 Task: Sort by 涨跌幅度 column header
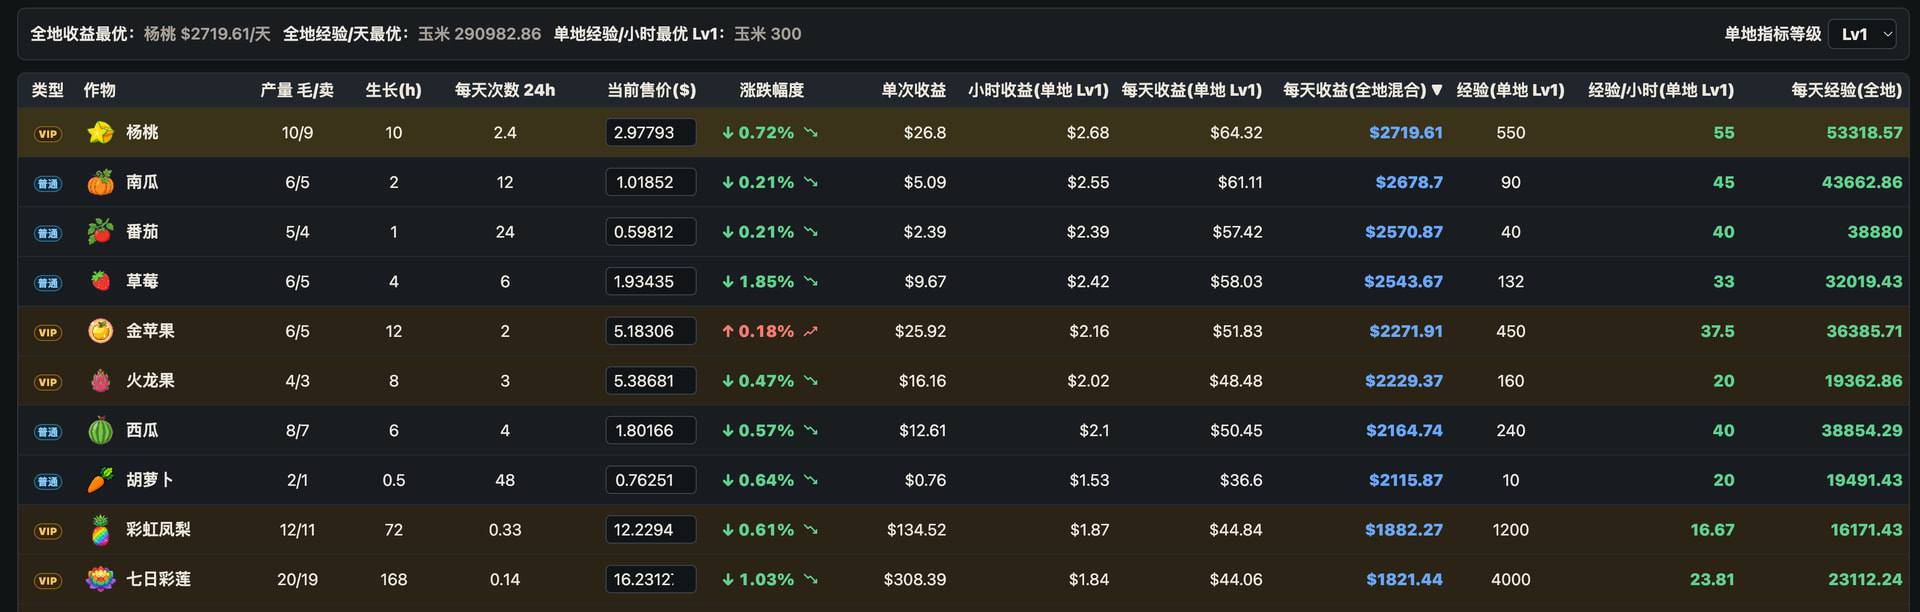(x=771, y=90)
